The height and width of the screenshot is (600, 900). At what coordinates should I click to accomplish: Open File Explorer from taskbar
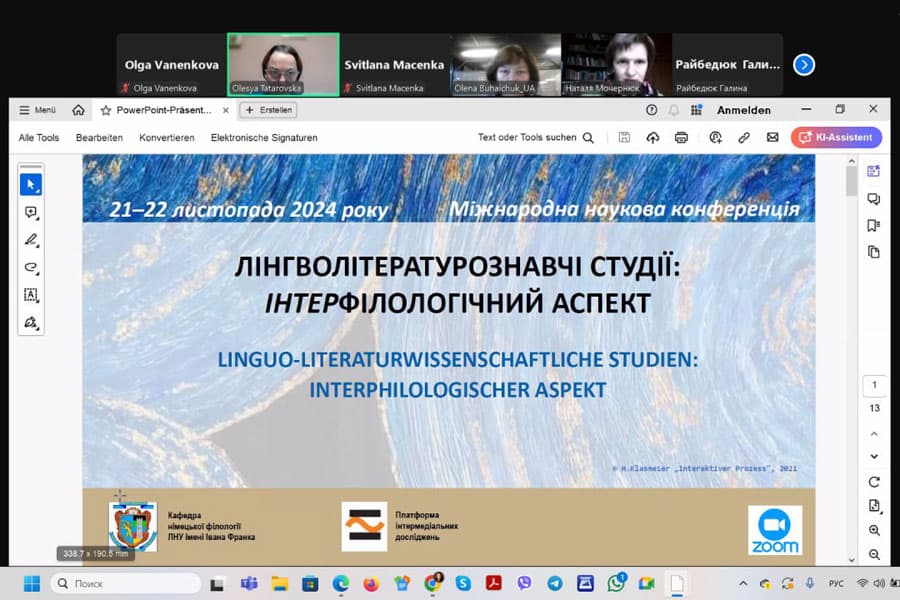click(280, 583)
